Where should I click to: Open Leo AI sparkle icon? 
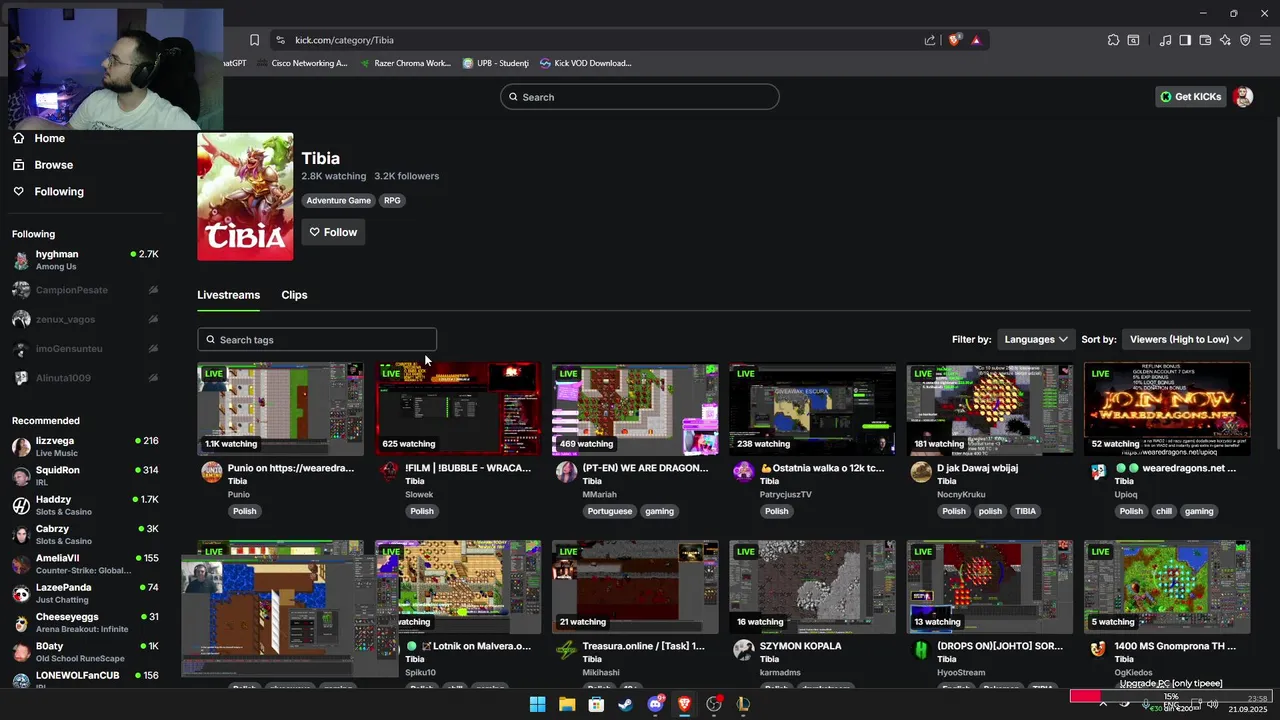[1225, 40]
